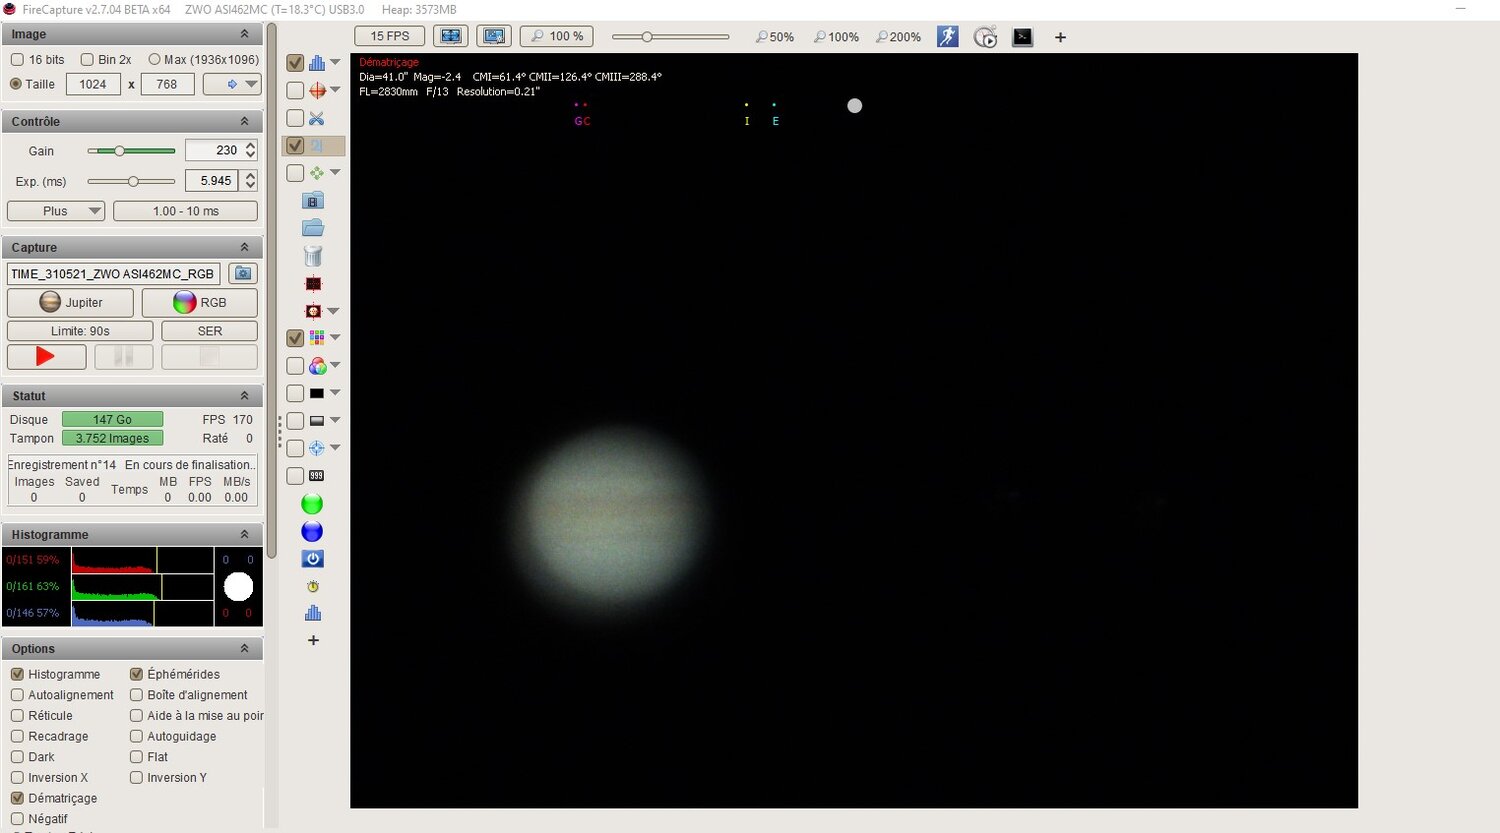The height and width of the screenshot is (833, 1500).
Task: Adjust the Gain slider
Action: (131, 151)
